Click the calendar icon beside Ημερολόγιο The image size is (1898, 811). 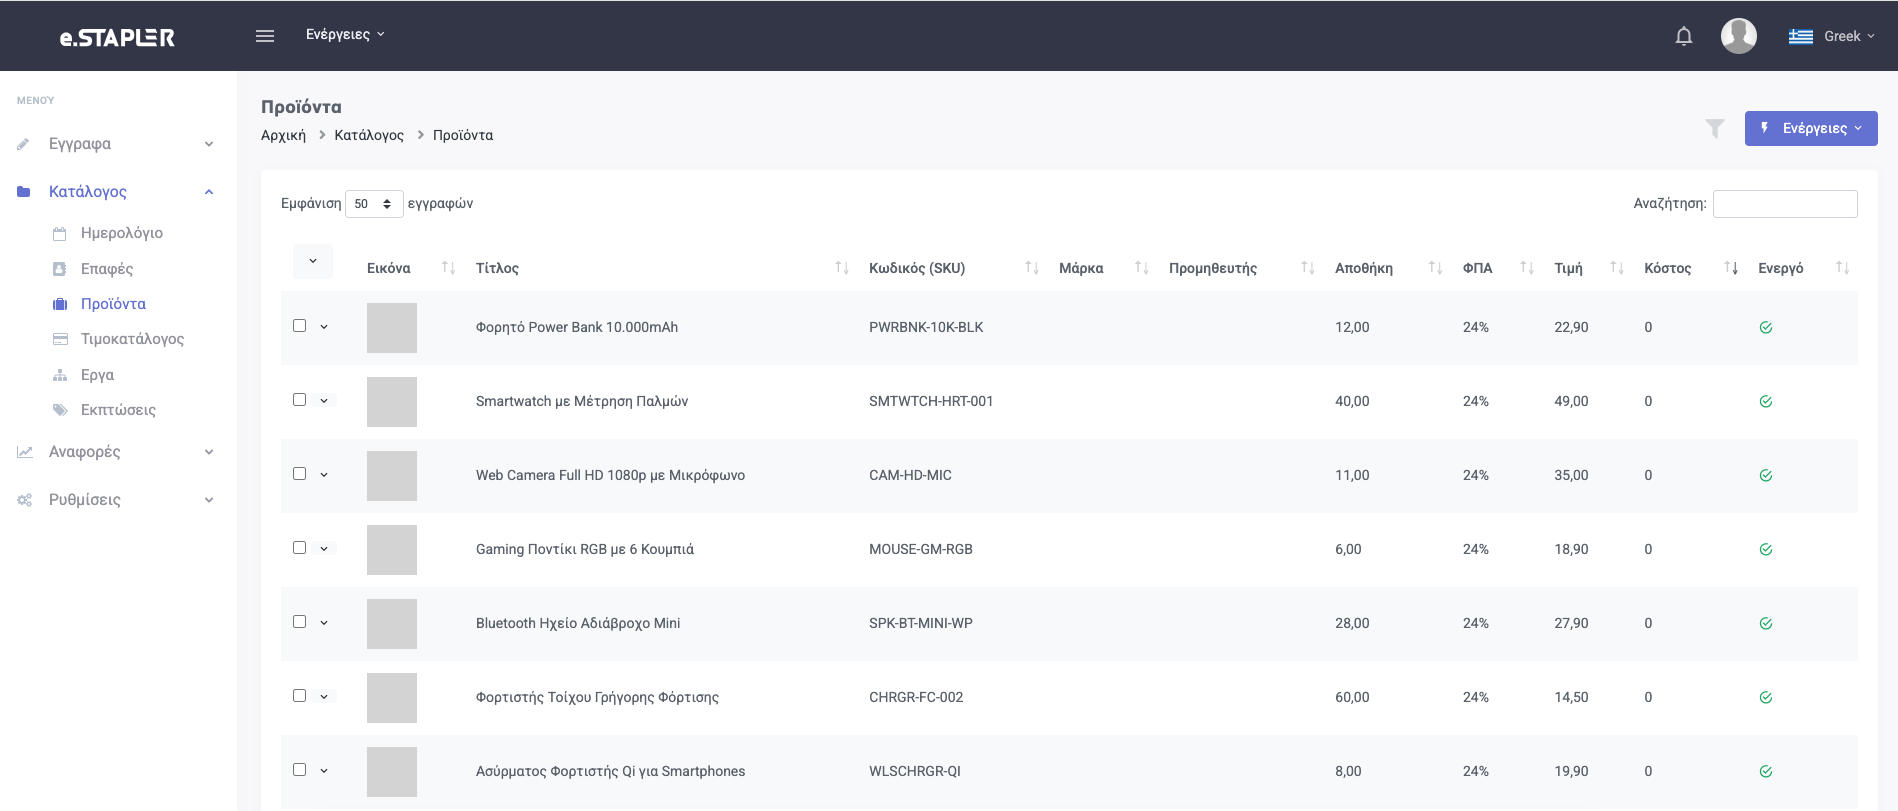coord(60,233)
